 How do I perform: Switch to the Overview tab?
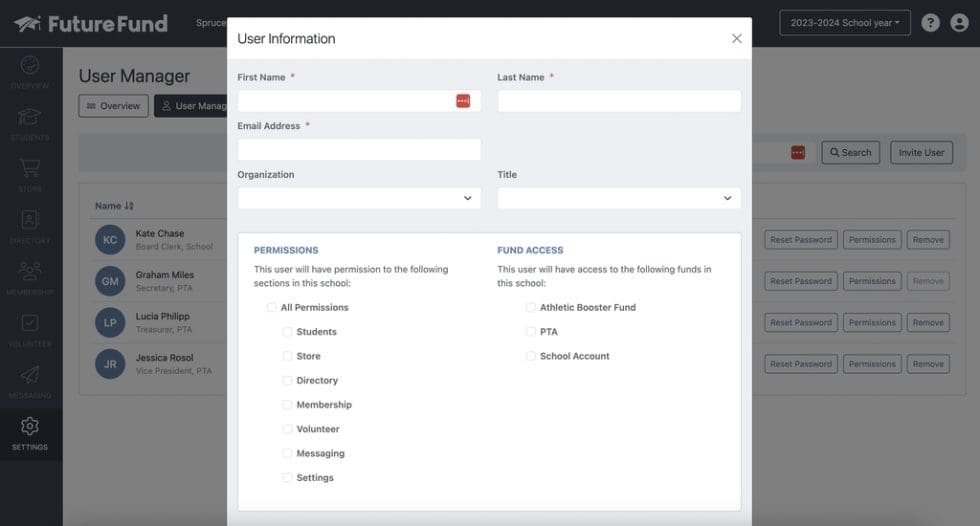click(x=113, y=106)
